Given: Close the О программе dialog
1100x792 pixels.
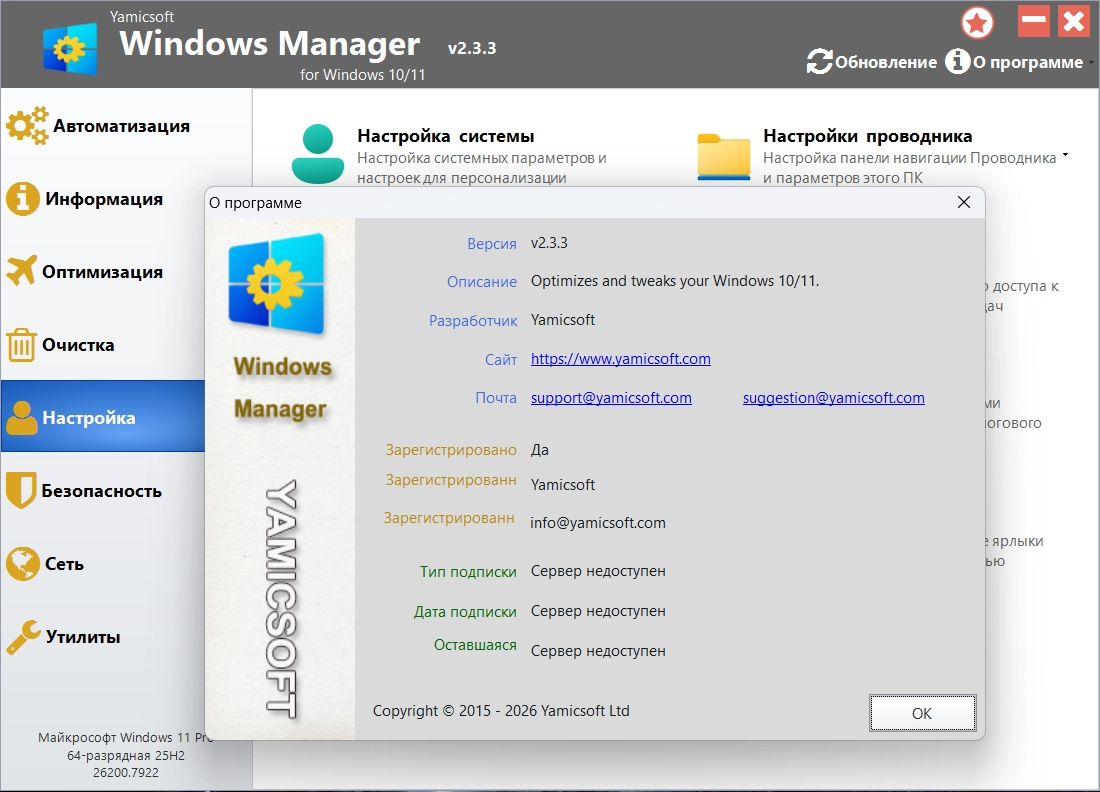Looking at the screenshot, I should point(964,202).
